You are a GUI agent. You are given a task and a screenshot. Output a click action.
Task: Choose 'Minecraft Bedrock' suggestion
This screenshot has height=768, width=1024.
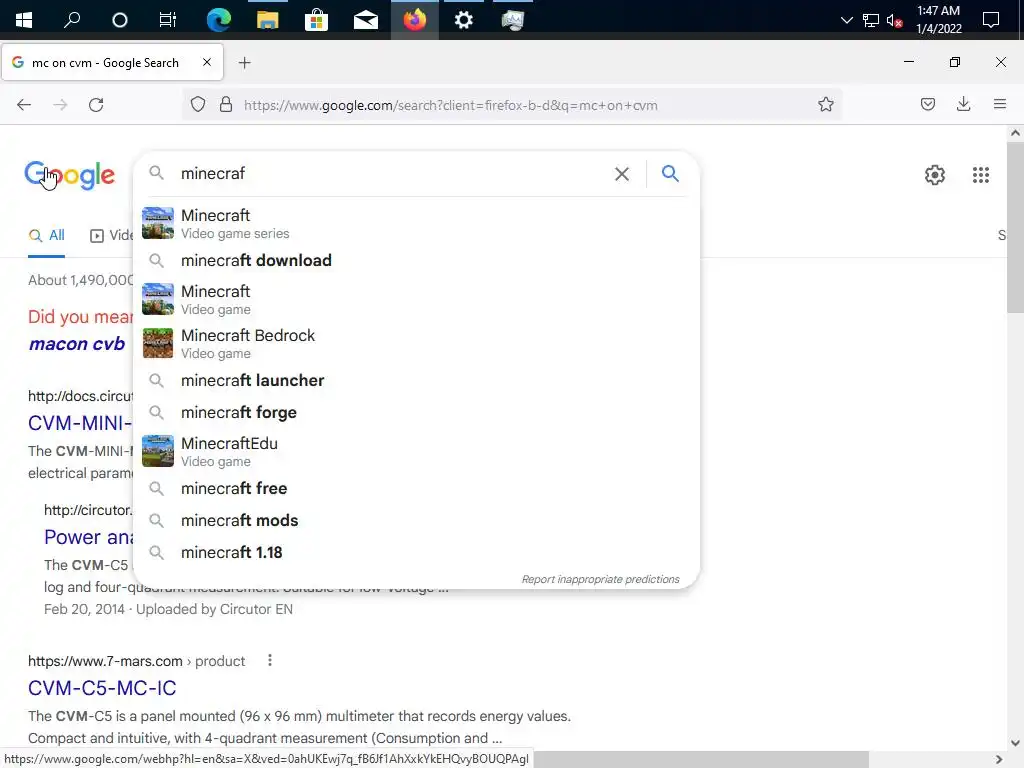416,344
